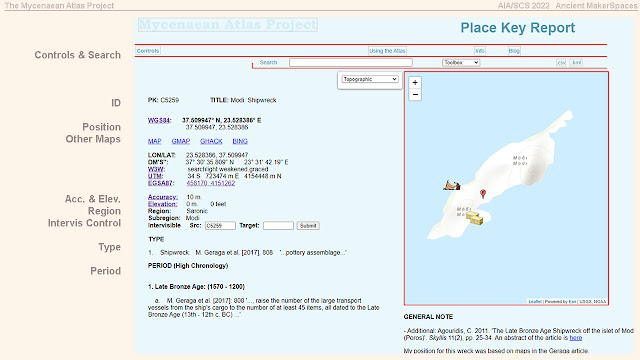640x360 pixels.
Task: Export data via kml button
Action: coord(576,62)
